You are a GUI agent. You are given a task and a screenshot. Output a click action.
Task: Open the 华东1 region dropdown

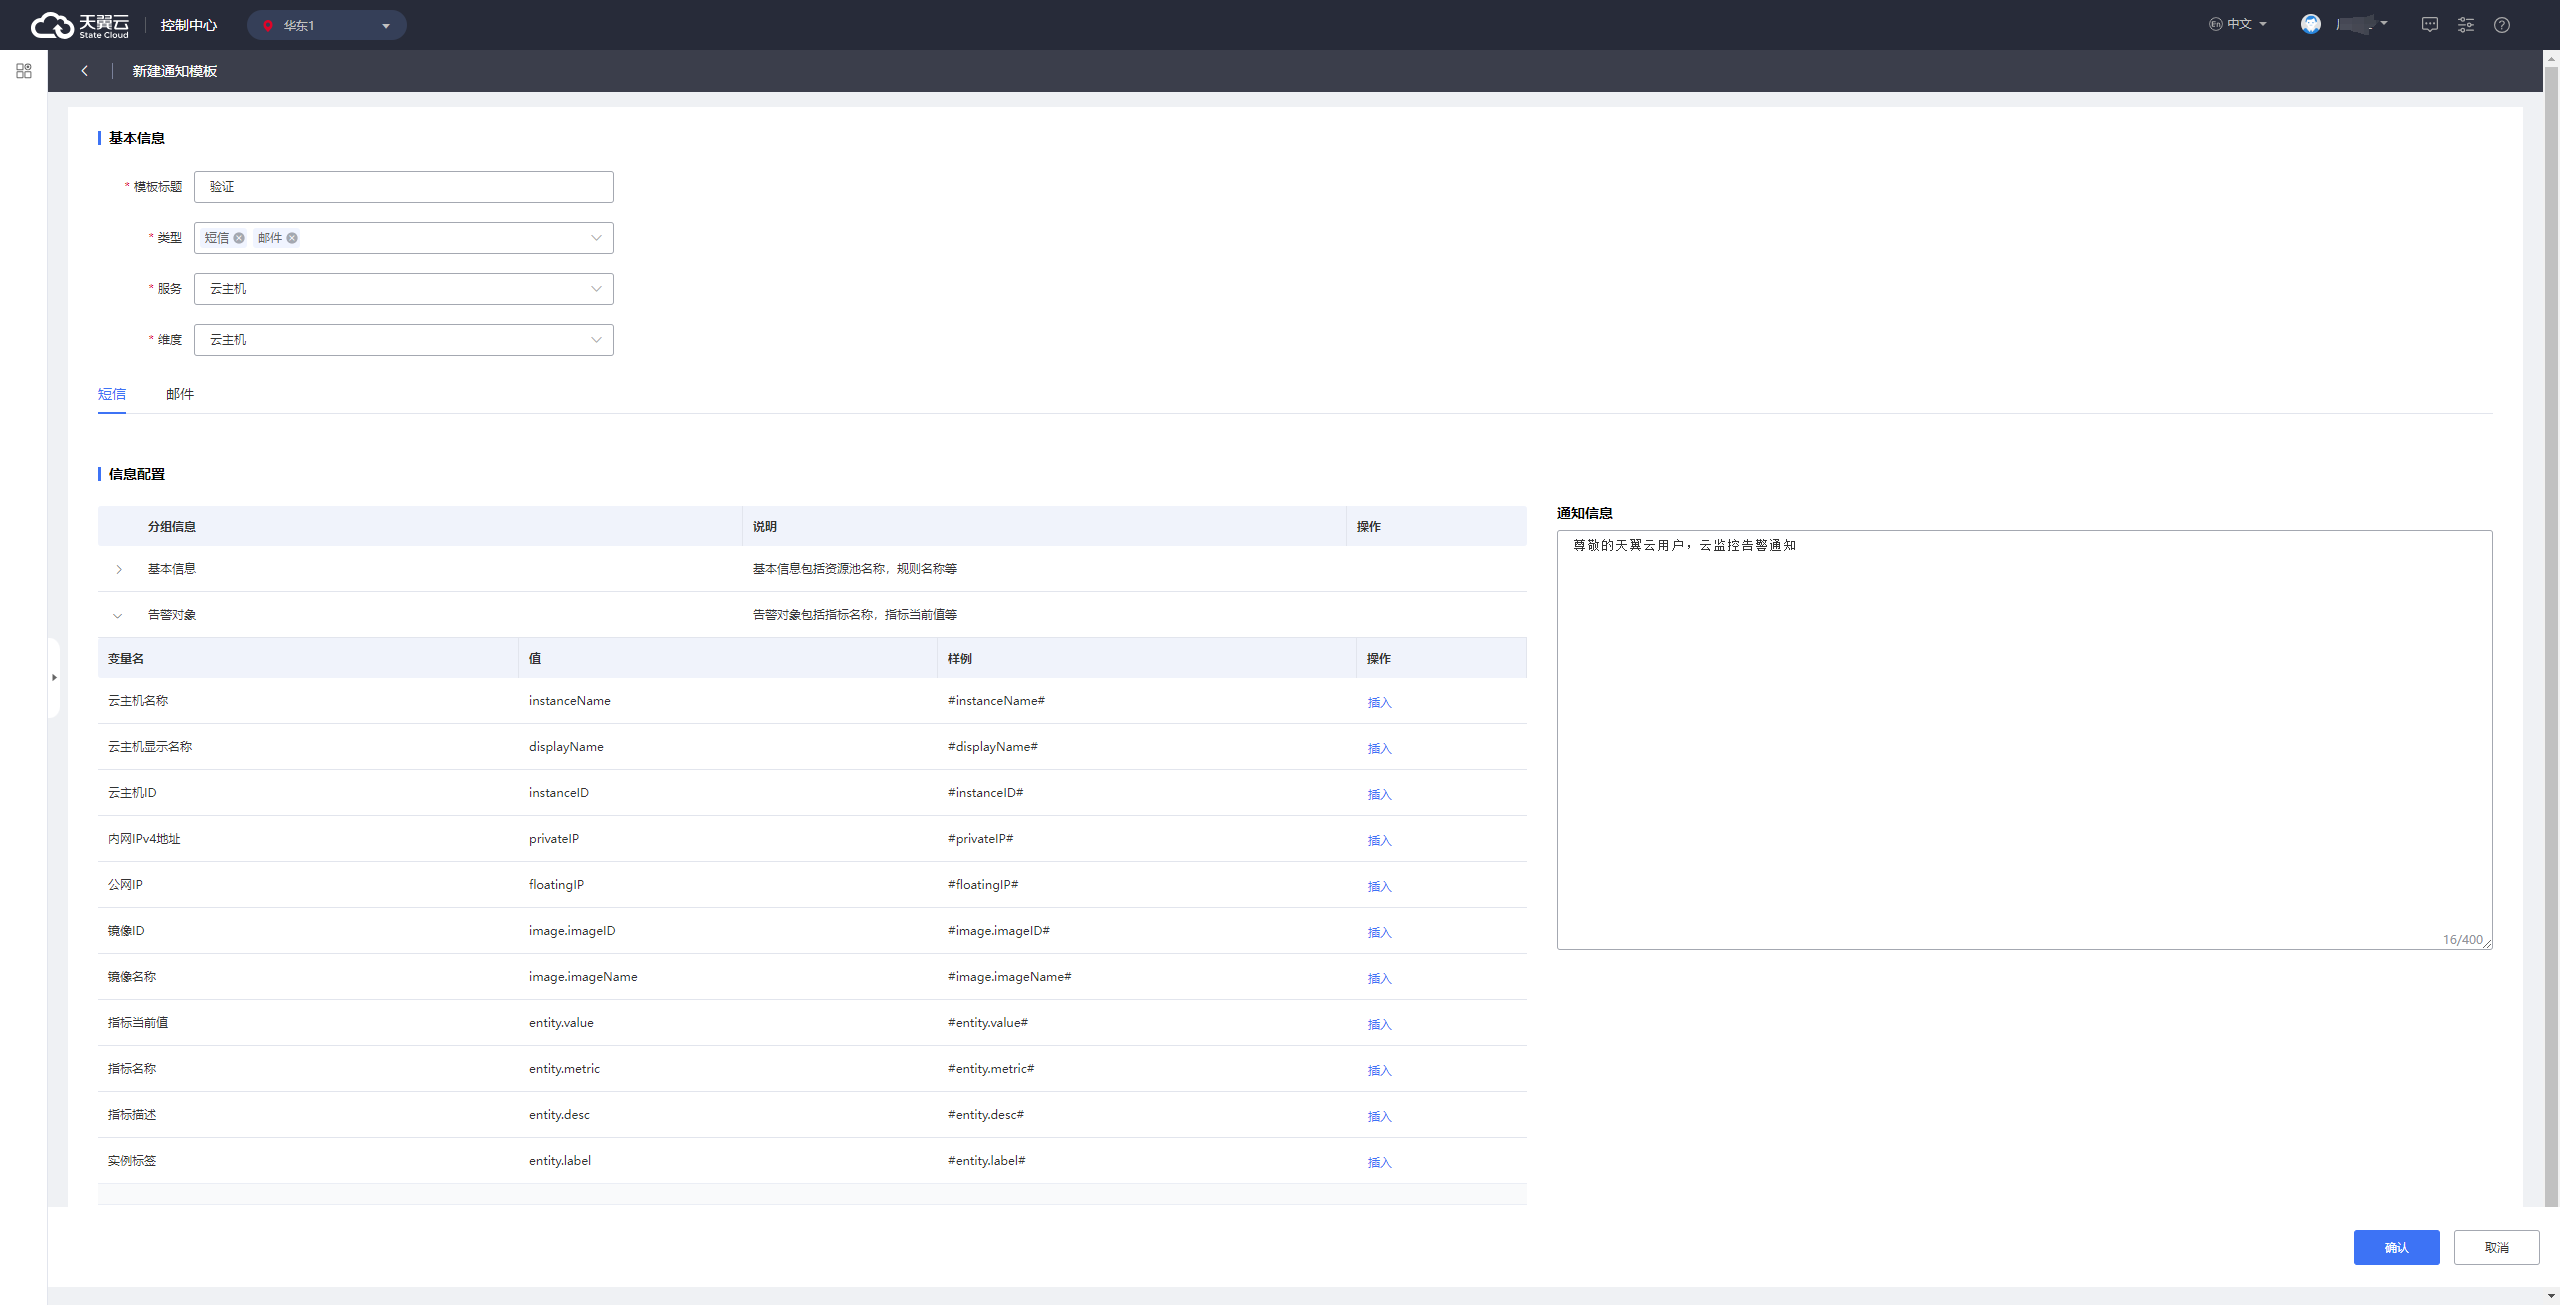click(326, 25)
